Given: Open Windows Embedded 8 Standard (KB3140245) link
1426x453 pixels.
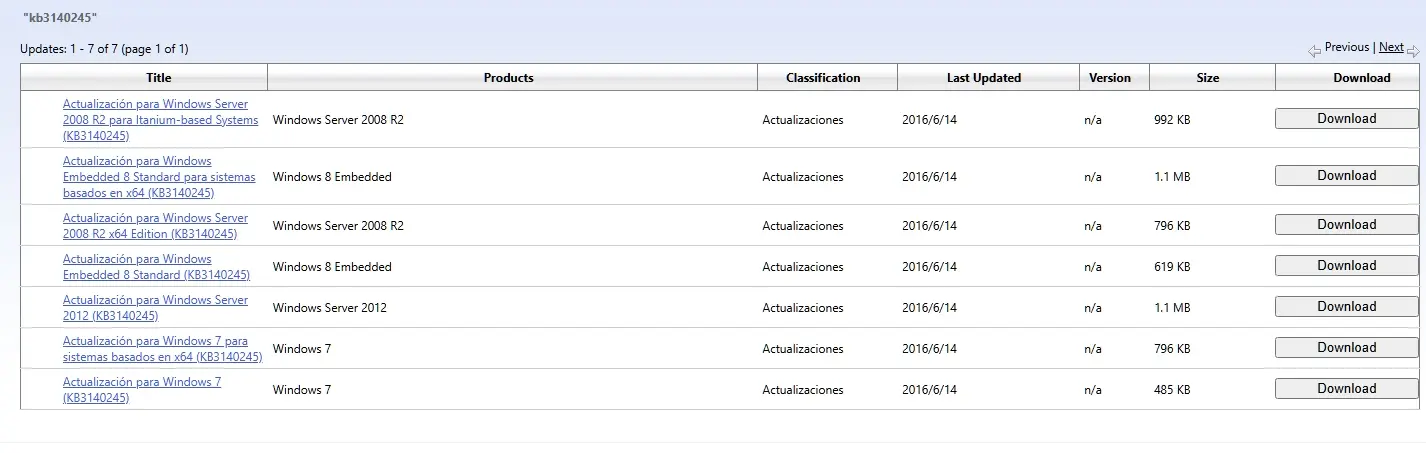Looking at the screenshot, I should (156, 267).
